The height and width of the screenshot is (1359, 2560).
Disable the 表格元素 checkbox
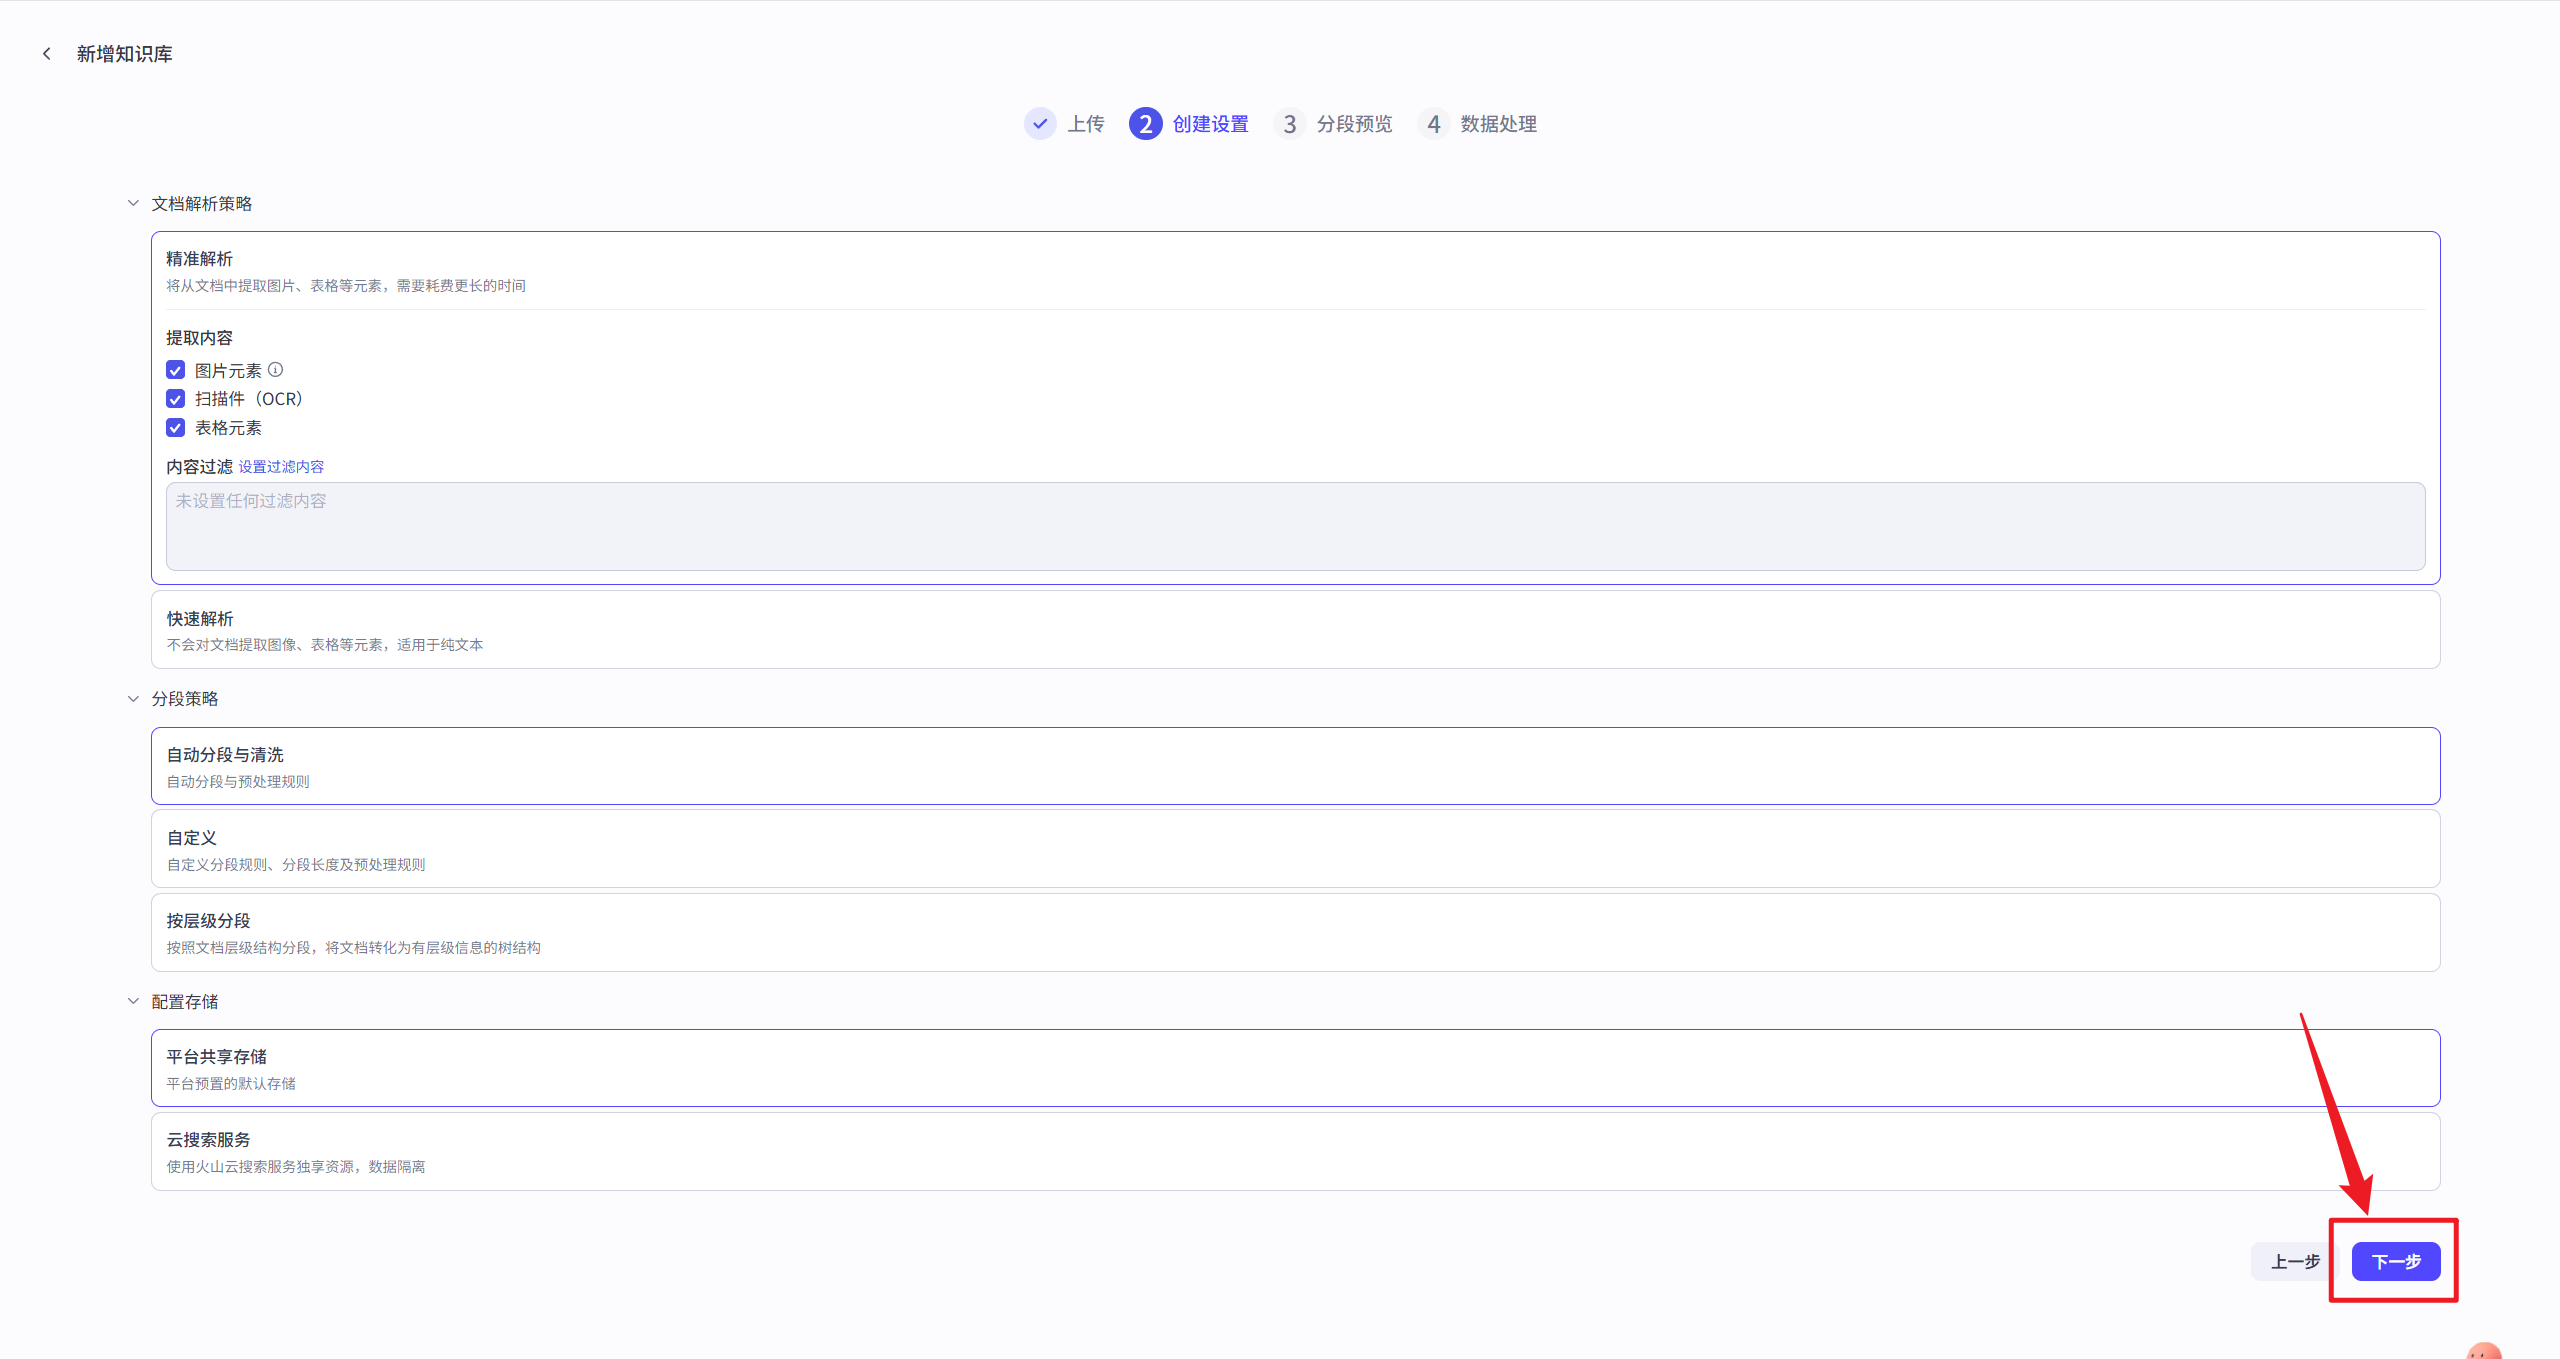coord(176,428)
